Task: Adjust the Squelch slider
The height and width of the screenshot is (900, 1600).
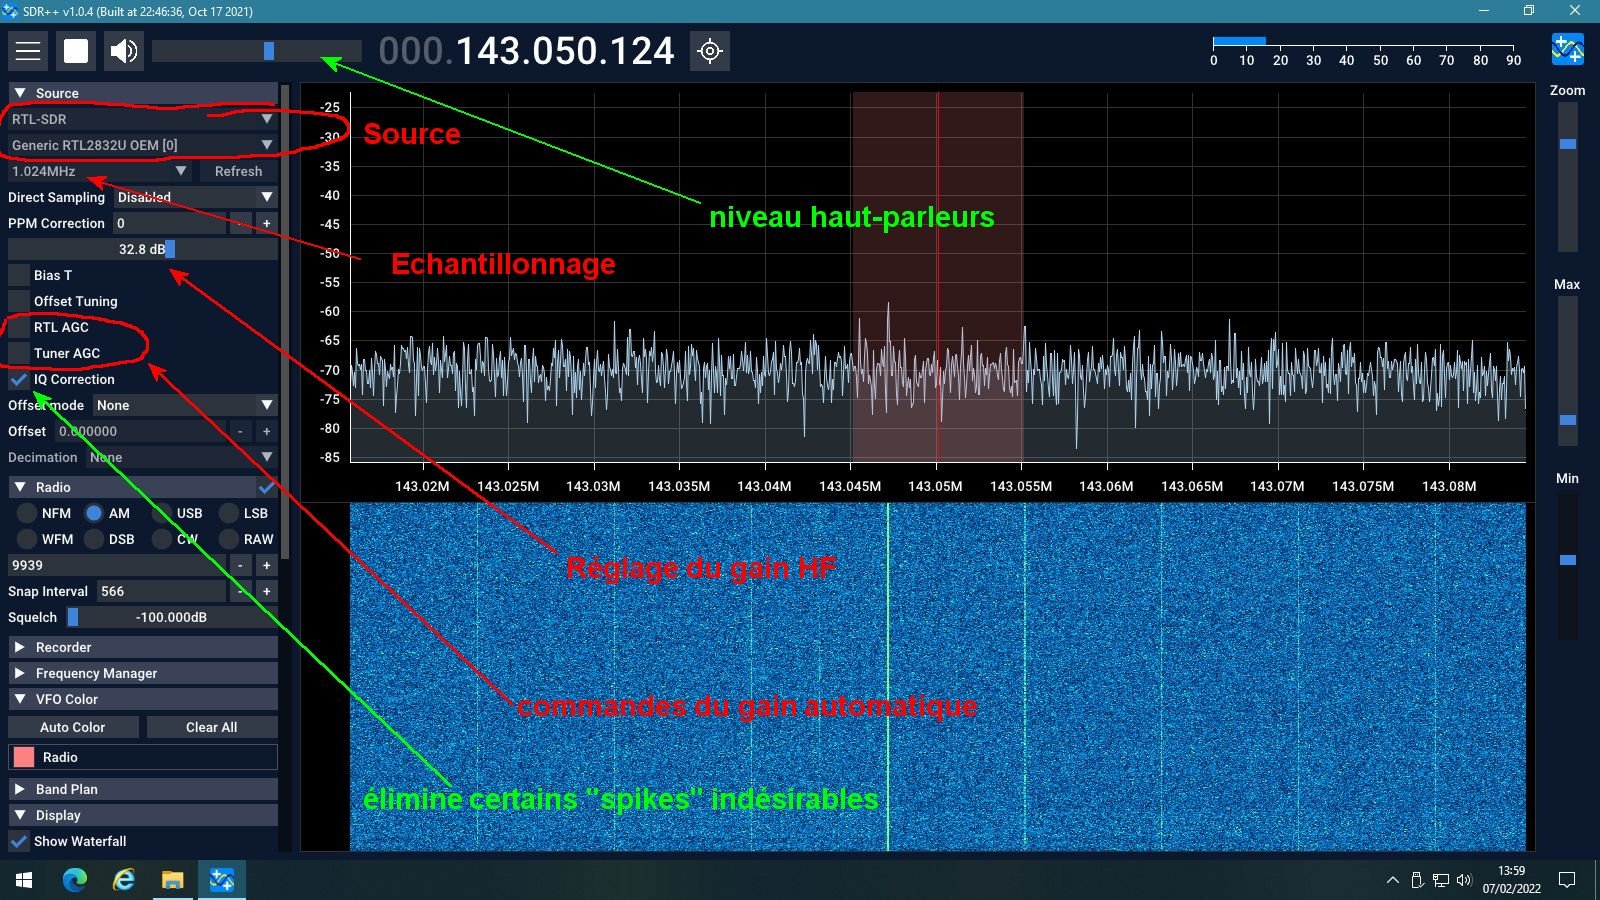Action: [x=171, y=617]
